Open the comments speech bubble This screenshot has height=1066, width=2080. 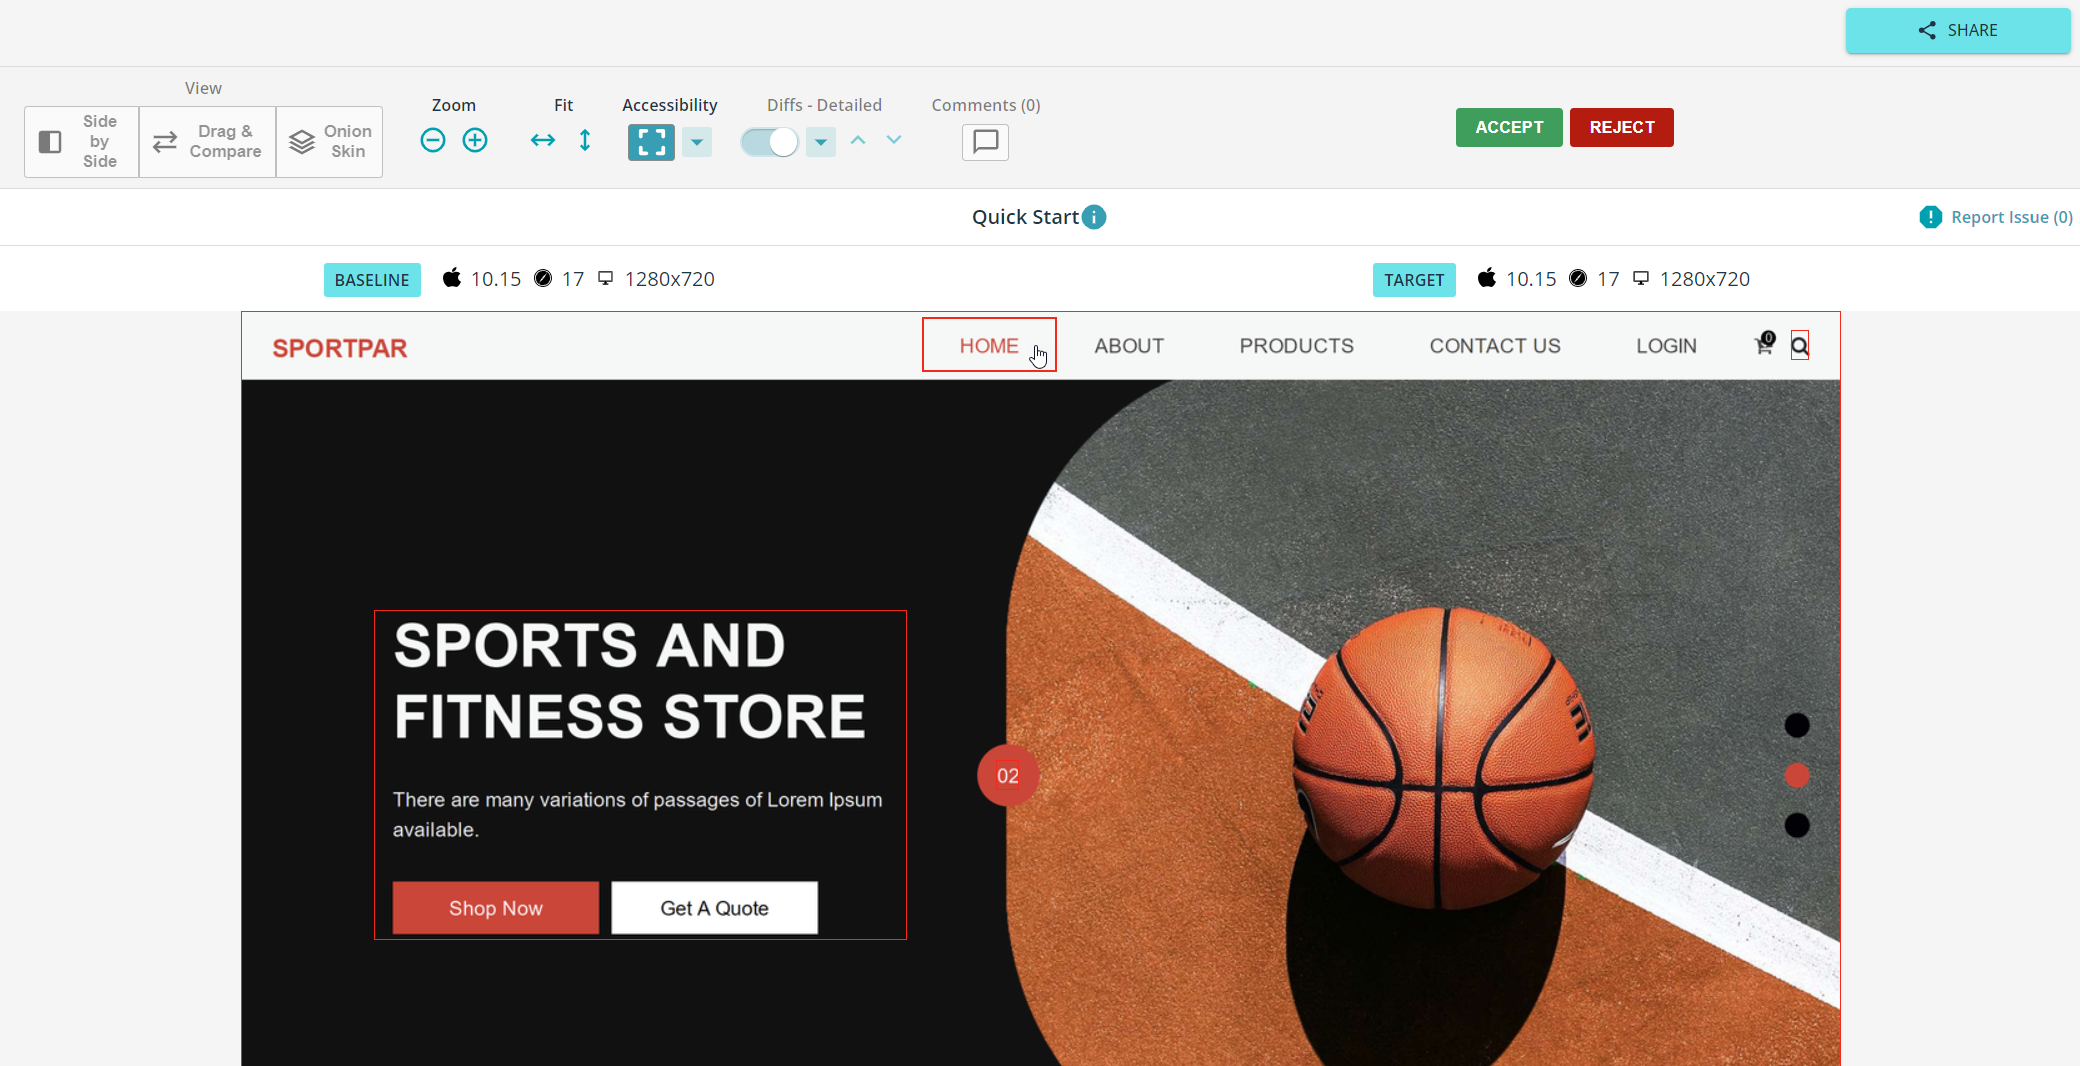(x=985, y=142)
